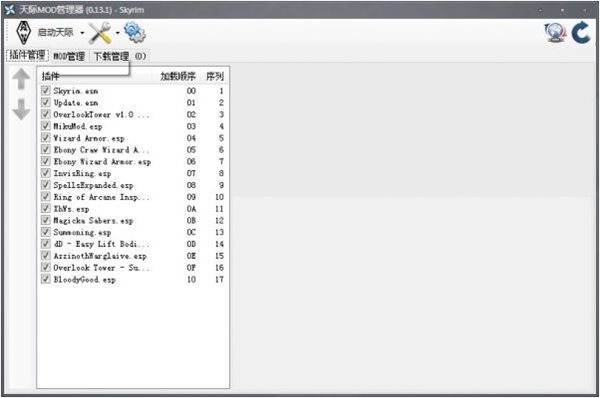Toggle the XbWs.esp checkbox
600x398 pixels.
pos(46,209)
